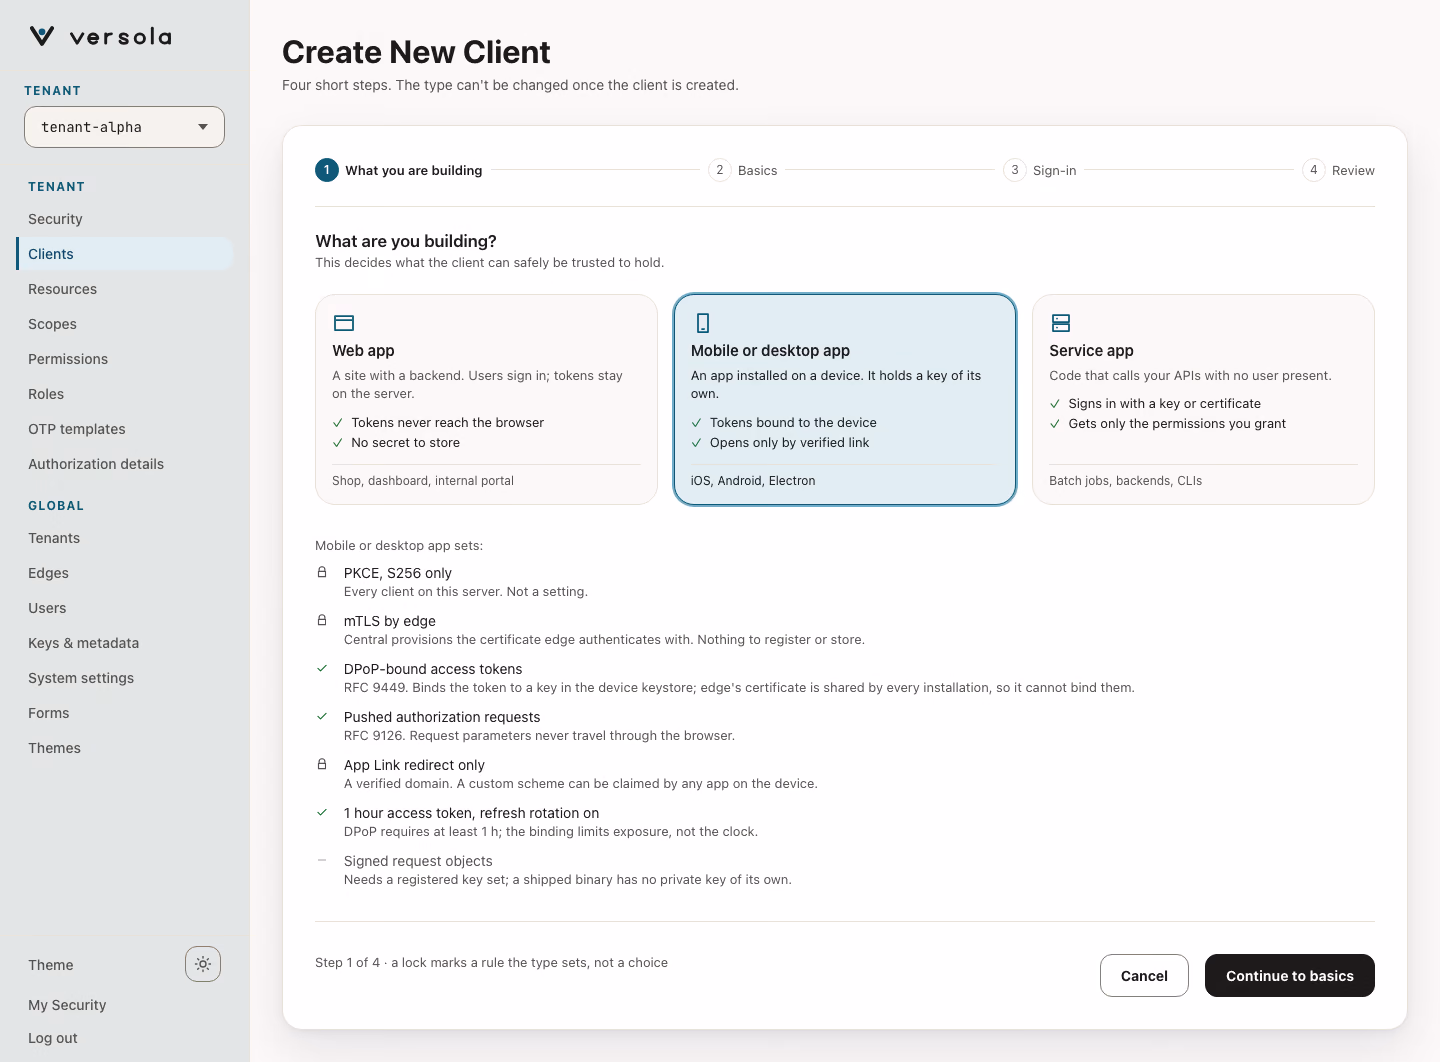Open the Tenants page
Image resolution: width=1440 pixels, height=1062 pixels.
(x=124, y=538)
